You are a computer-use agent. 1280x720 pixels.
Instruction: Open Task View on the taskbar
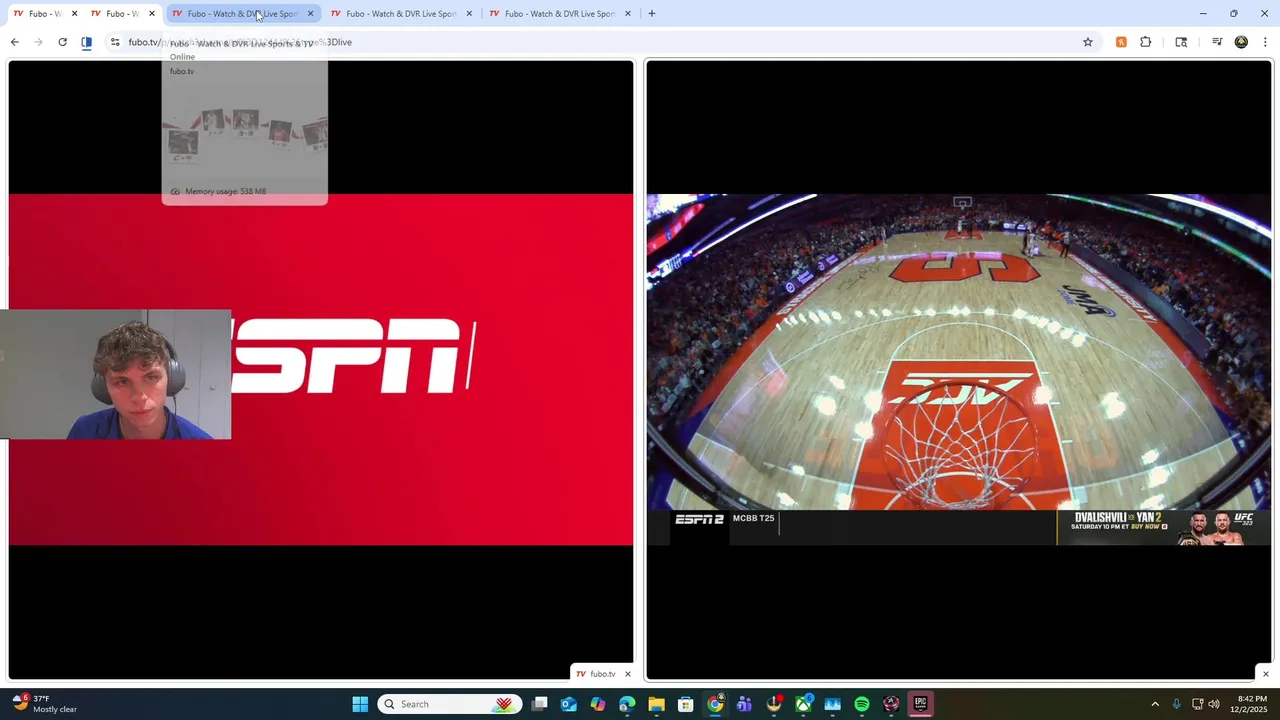coord(540,704)
